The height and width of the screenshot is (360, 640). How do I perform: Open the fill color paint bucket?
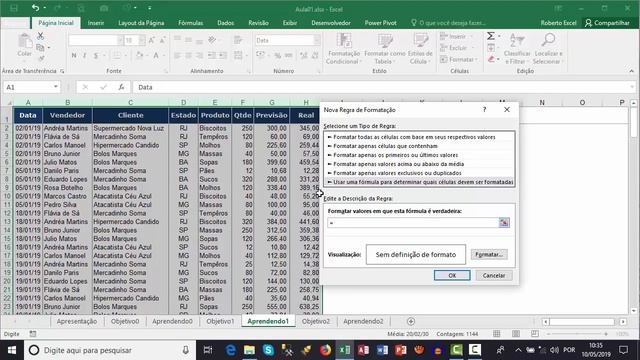[139, 55]
